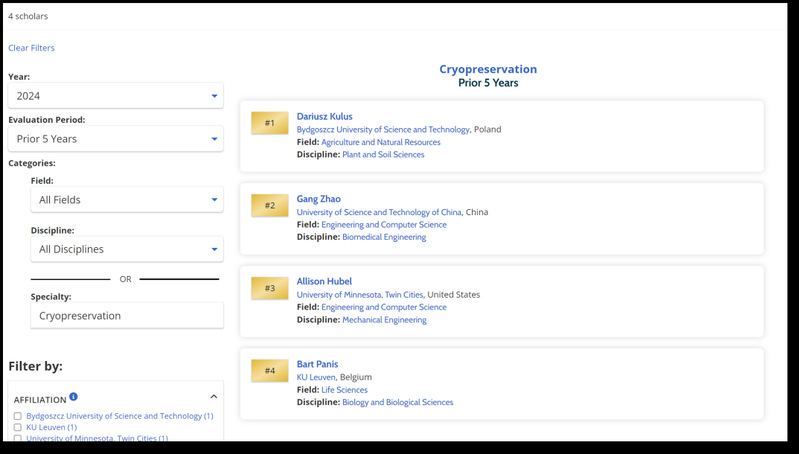Click the #1 gold rank badge
Viewport: 799px width, 454px height.
point(270,123)
